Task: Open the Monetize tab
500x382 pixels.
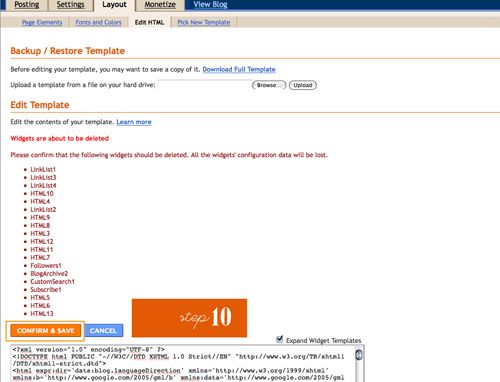Action: 160,5
